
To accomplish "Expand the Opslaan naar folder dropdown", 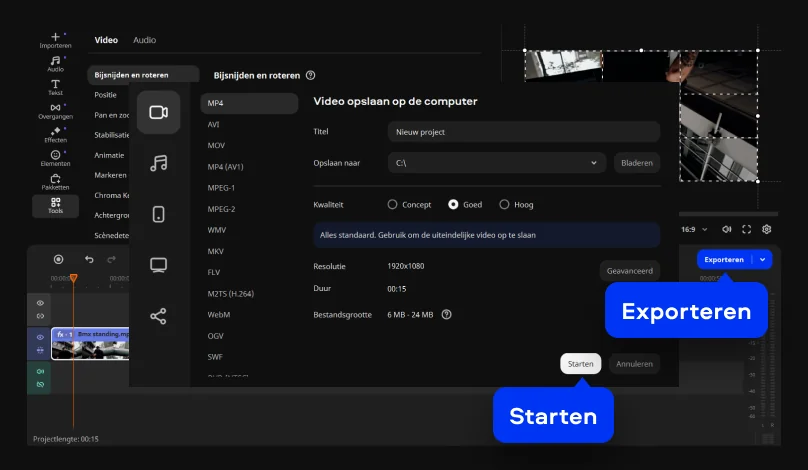I will click(593, 162).
